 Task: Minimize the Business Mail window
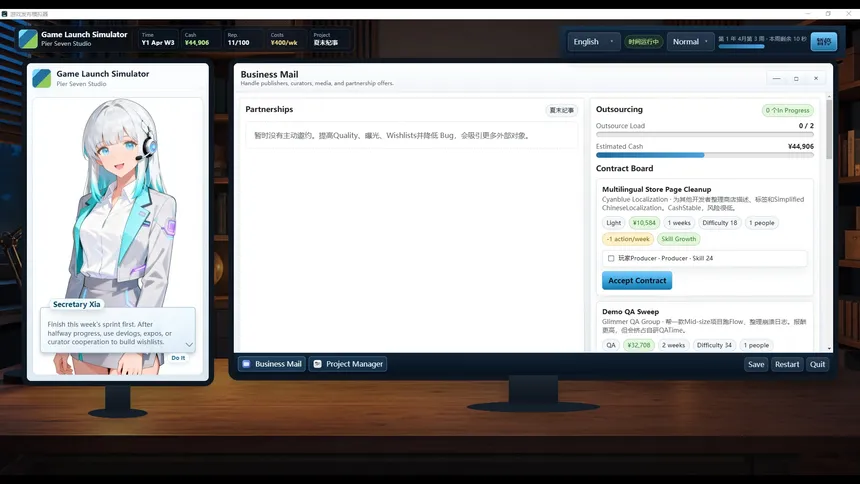tap(776, 78)
